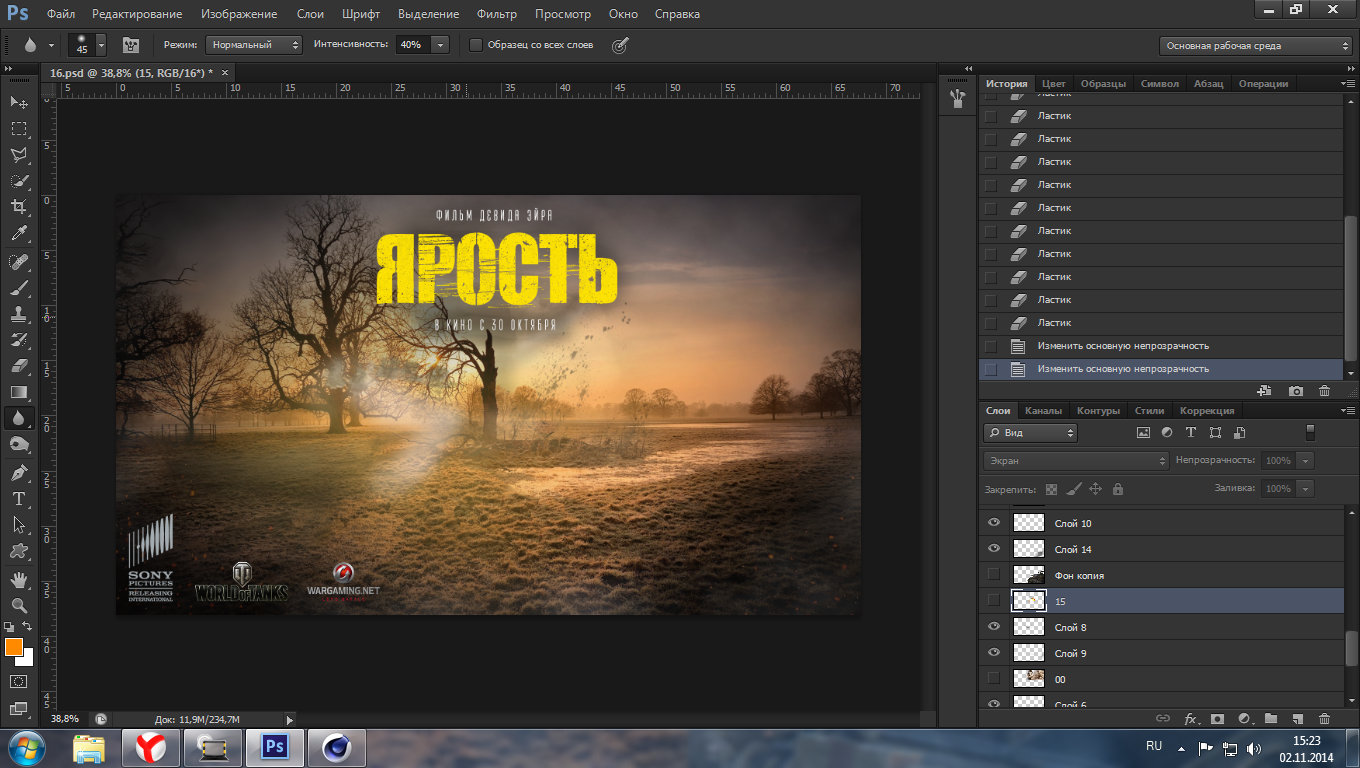Screen dimensions: 1360x768
Task: Enable Sample All Layers checkbox
Action: point(476,45)
